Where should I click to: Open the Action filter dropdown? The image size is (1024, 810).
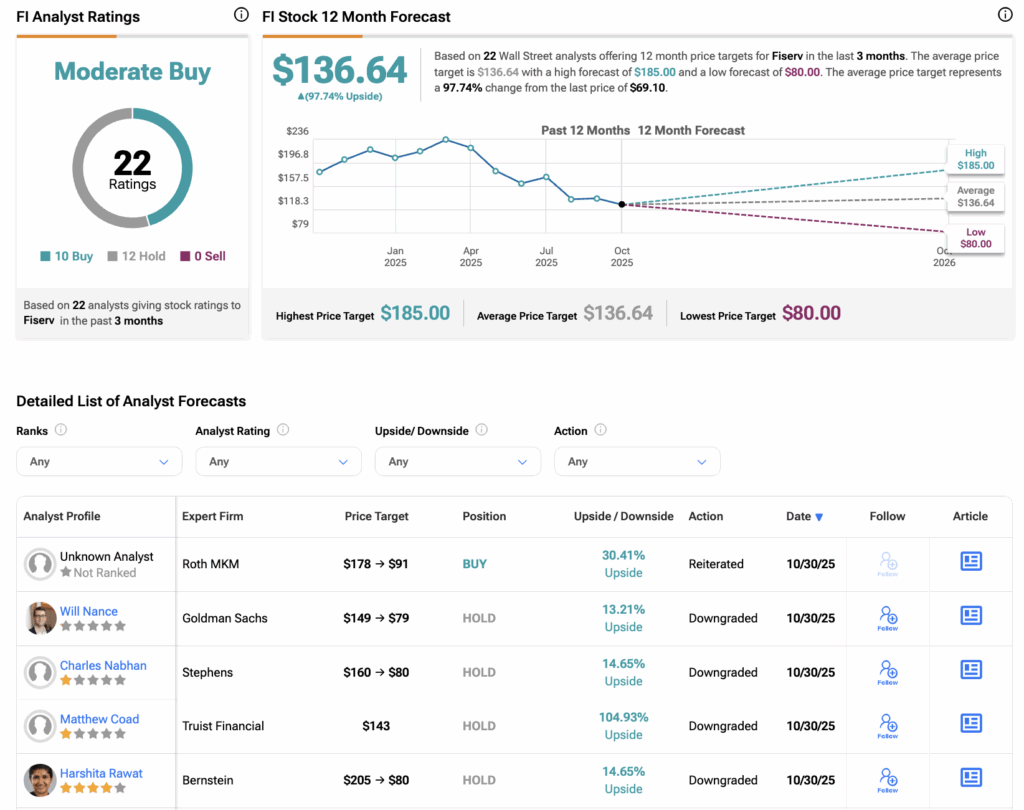(636, 462)
